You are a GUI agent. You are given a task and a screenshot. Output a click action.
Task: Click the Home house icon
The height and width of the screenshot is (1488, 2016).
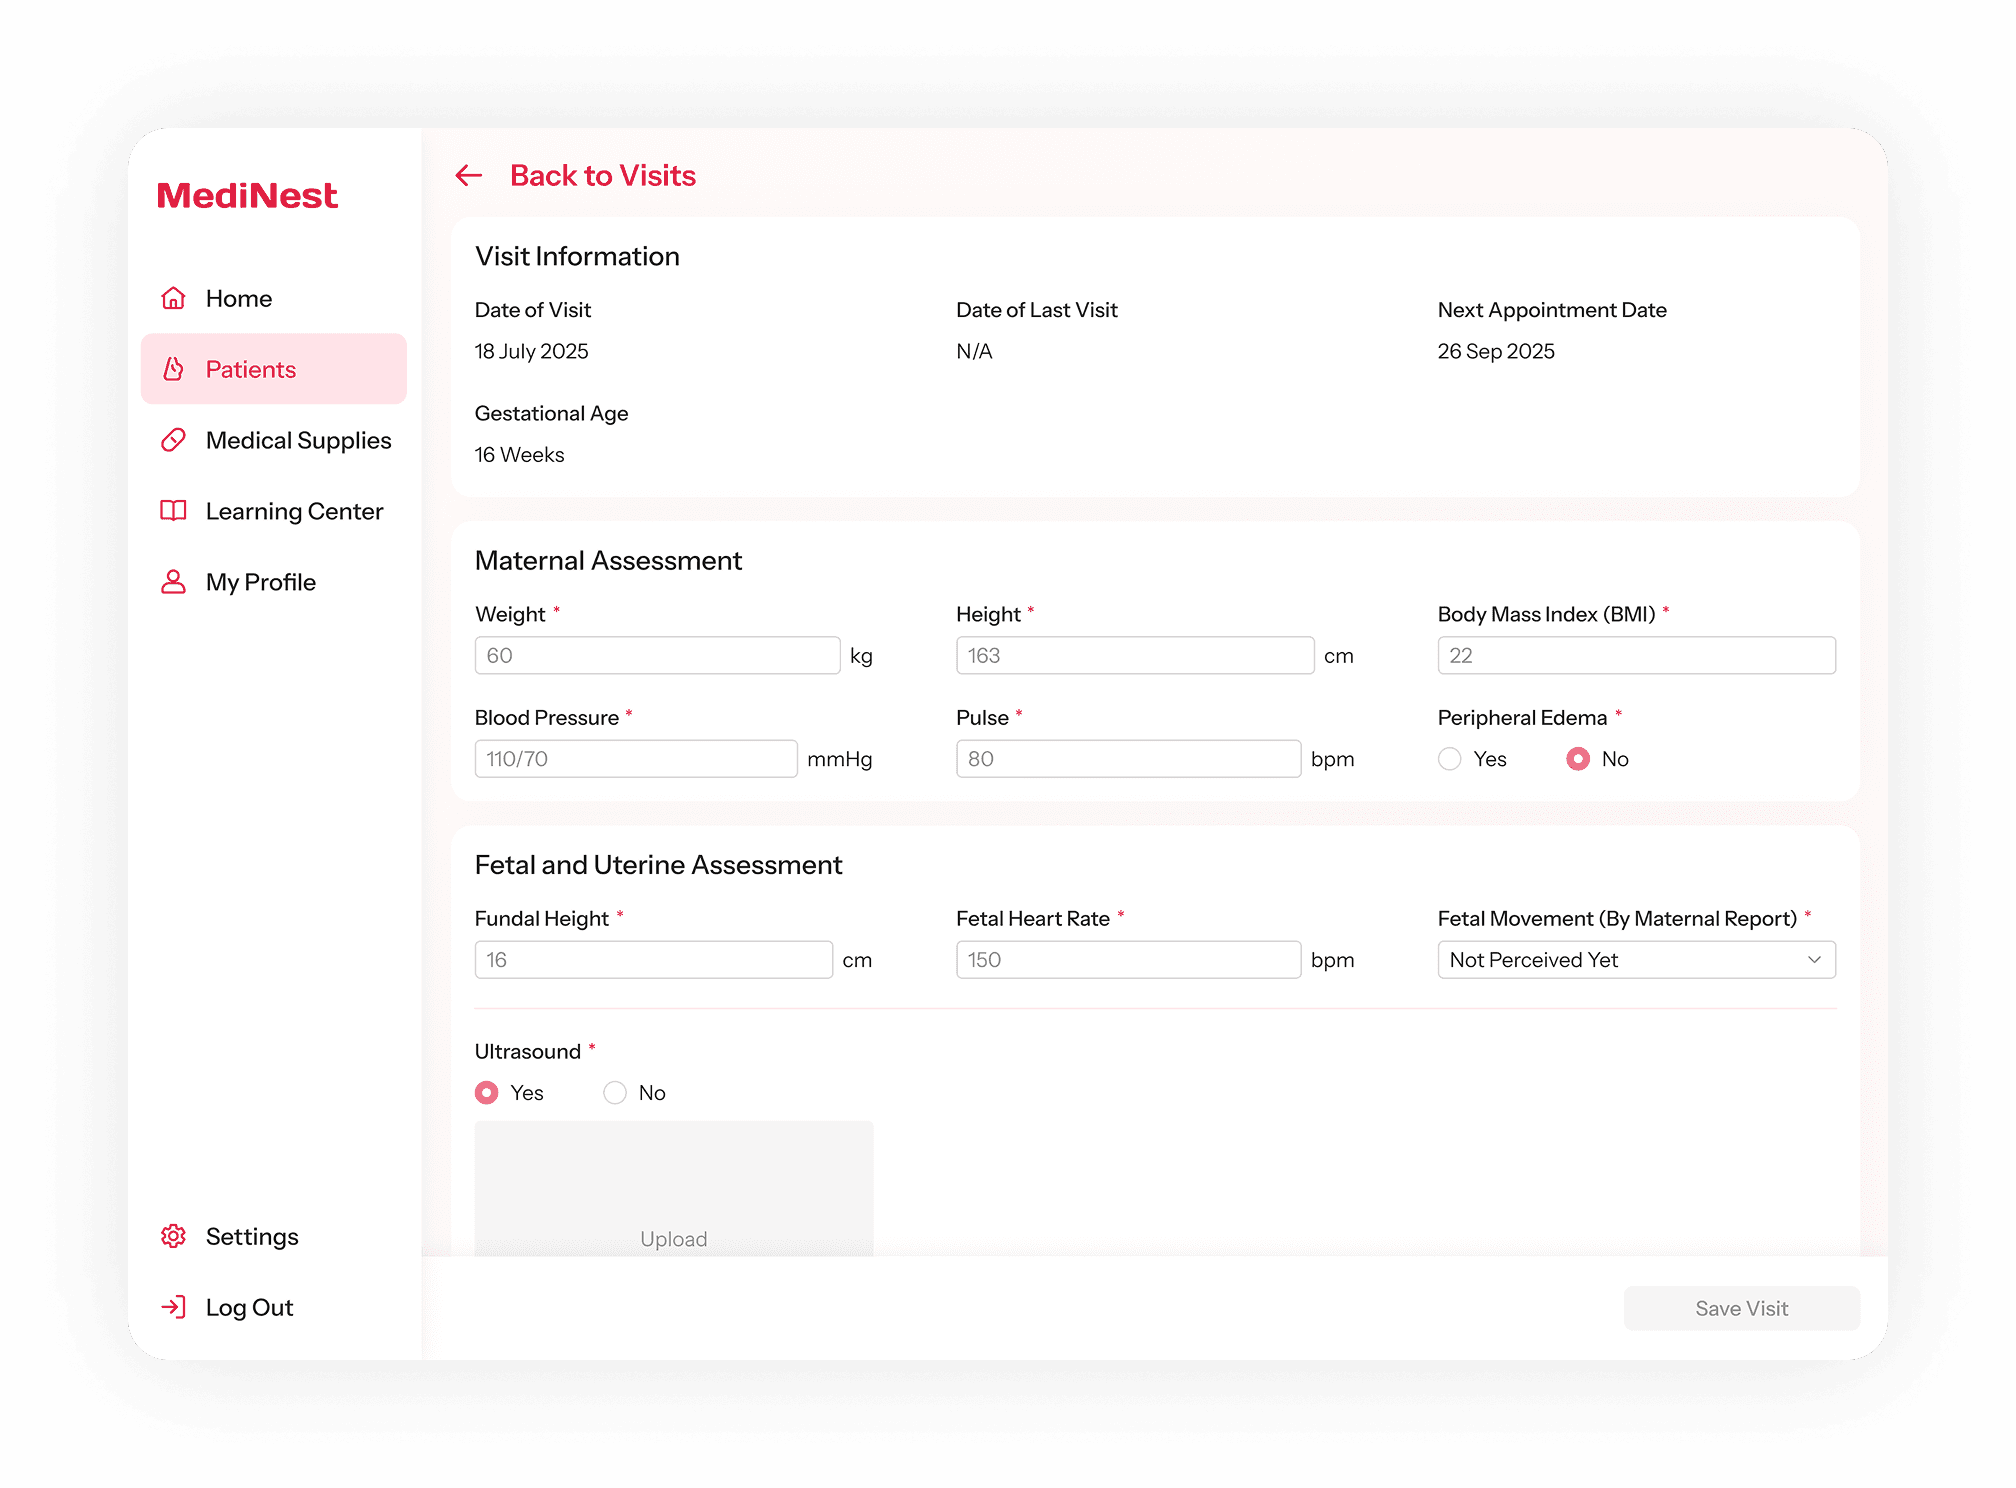pos(174,298)
